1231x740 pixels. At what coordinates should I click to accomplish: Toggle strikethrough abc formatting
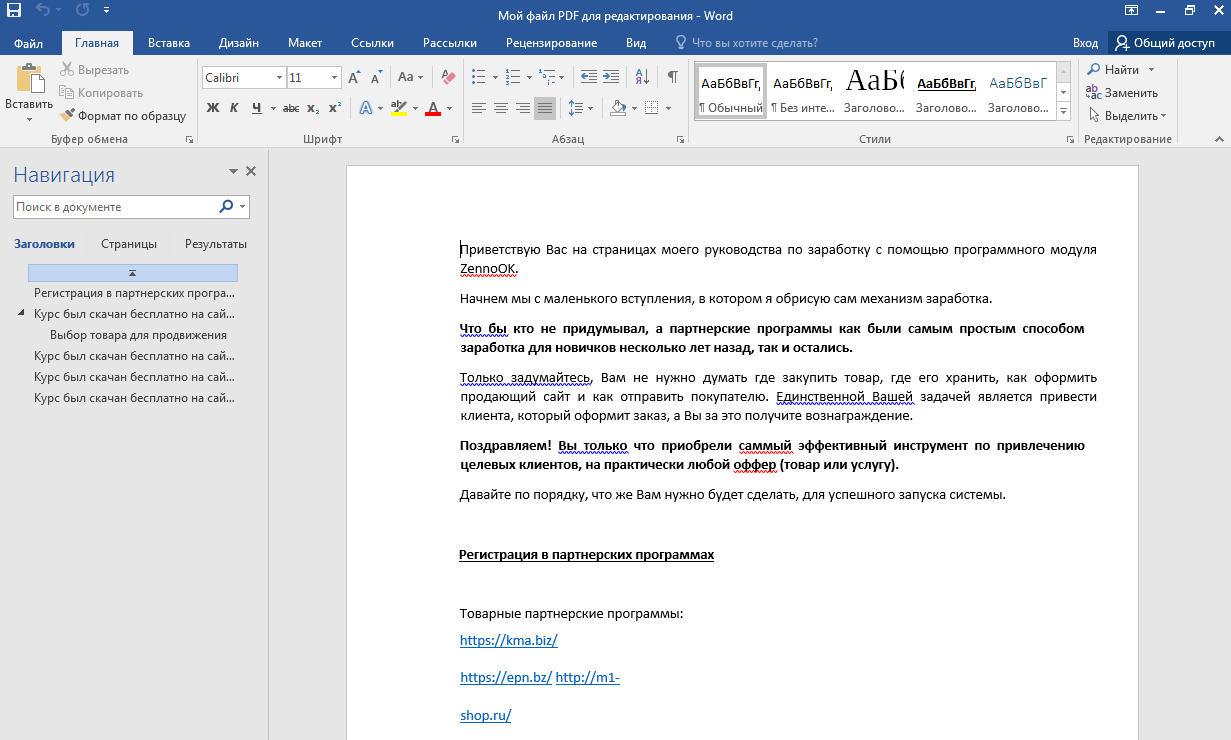pyautogui.click(x=291, y=108)
